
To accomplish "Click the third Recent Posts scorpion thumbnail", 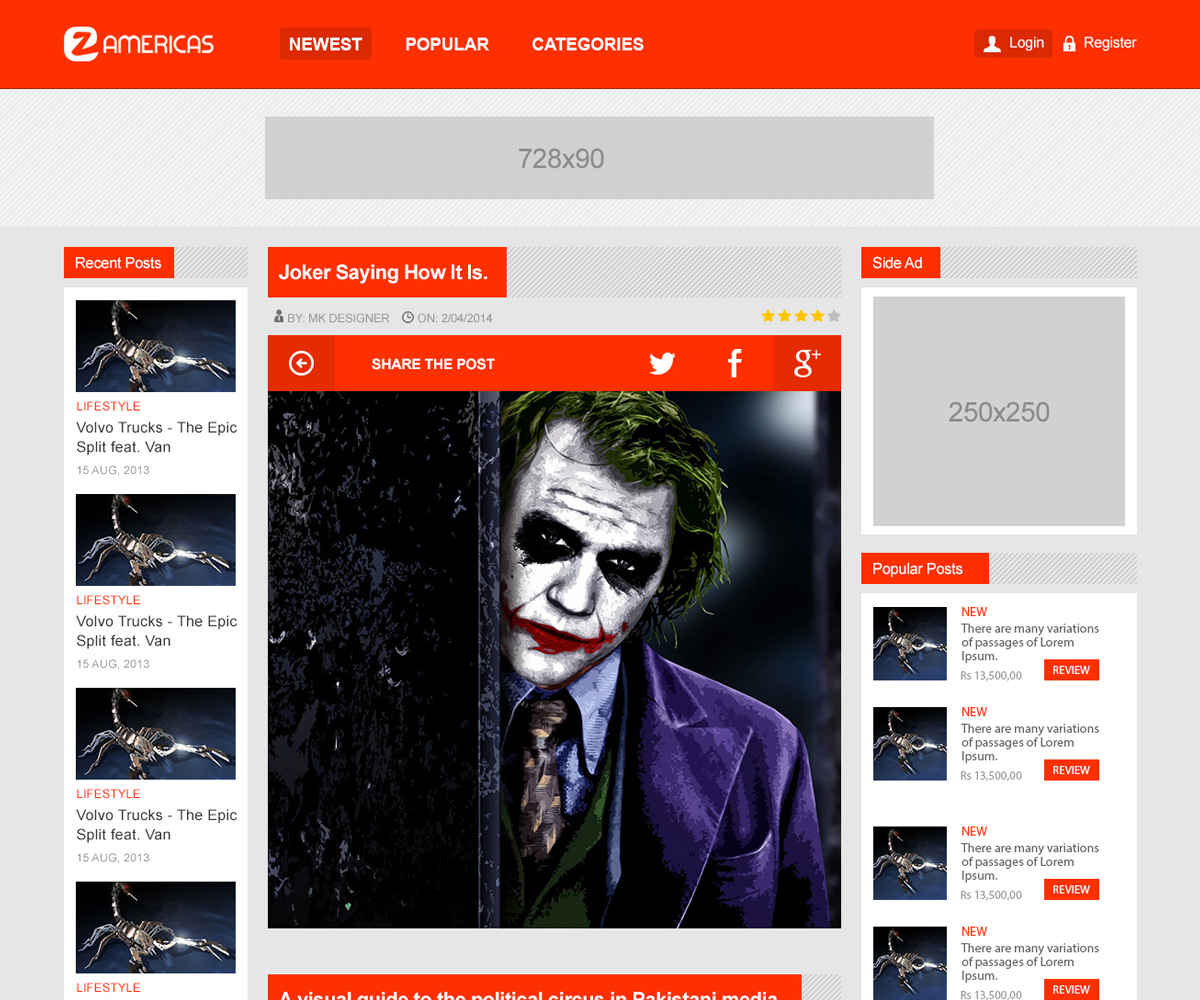I will pos(156,734).
